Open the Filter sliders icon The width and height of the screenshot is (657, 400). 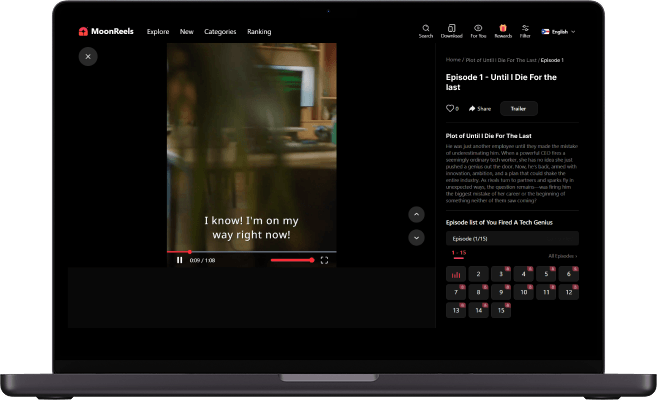pos(525,31)
